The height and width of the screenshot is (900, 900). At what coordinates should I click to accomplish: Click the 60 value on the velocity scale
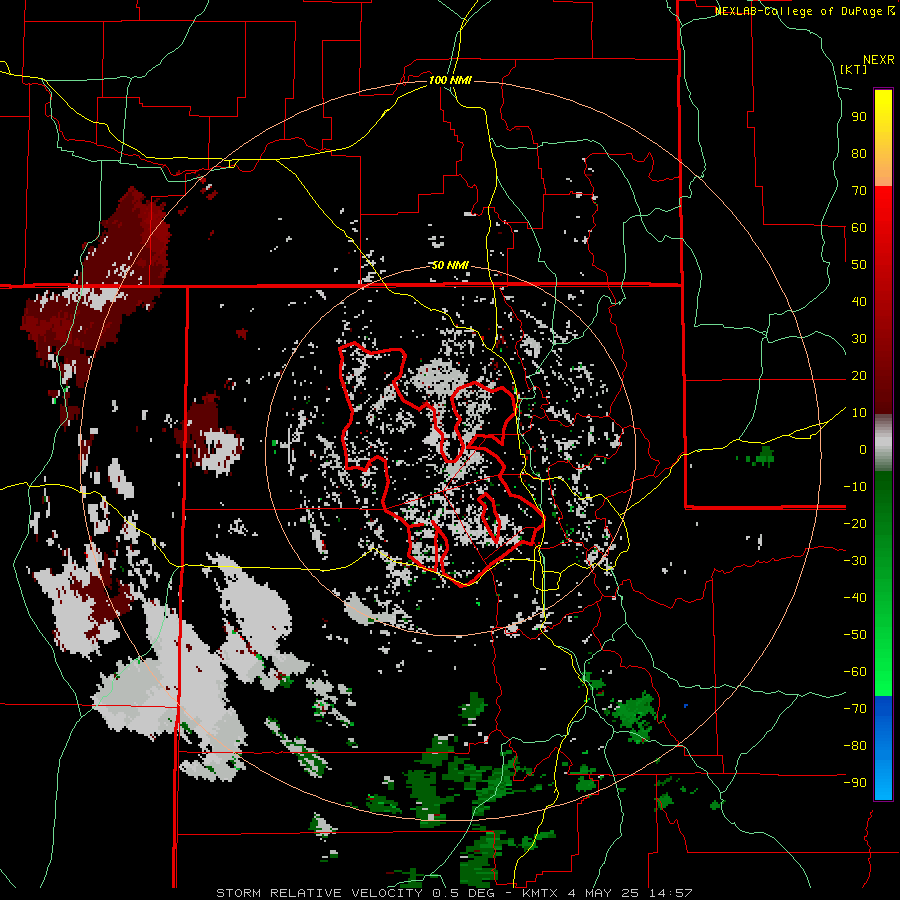[859, 228]
